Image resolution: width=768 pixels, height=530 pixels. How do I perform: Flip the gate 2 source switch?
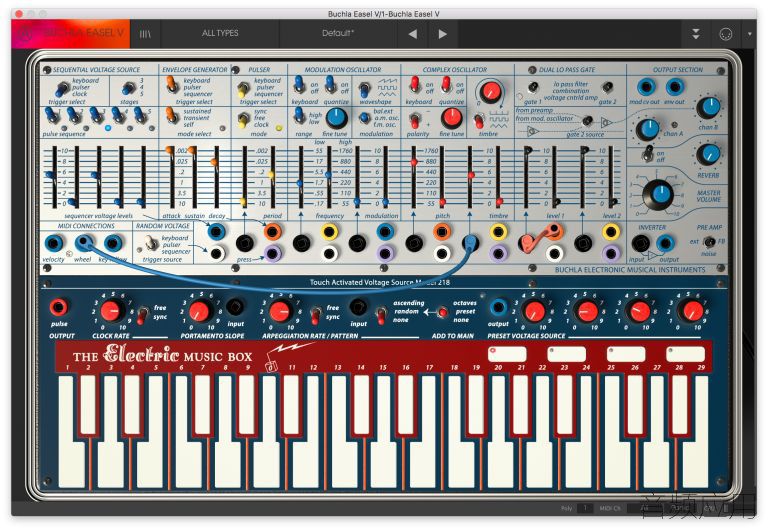[x=587, y=120]
